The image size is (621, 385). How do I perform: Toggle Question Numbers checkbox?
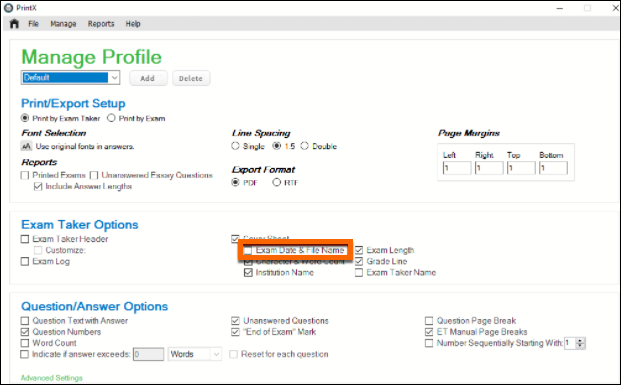[x=25, y=332]
